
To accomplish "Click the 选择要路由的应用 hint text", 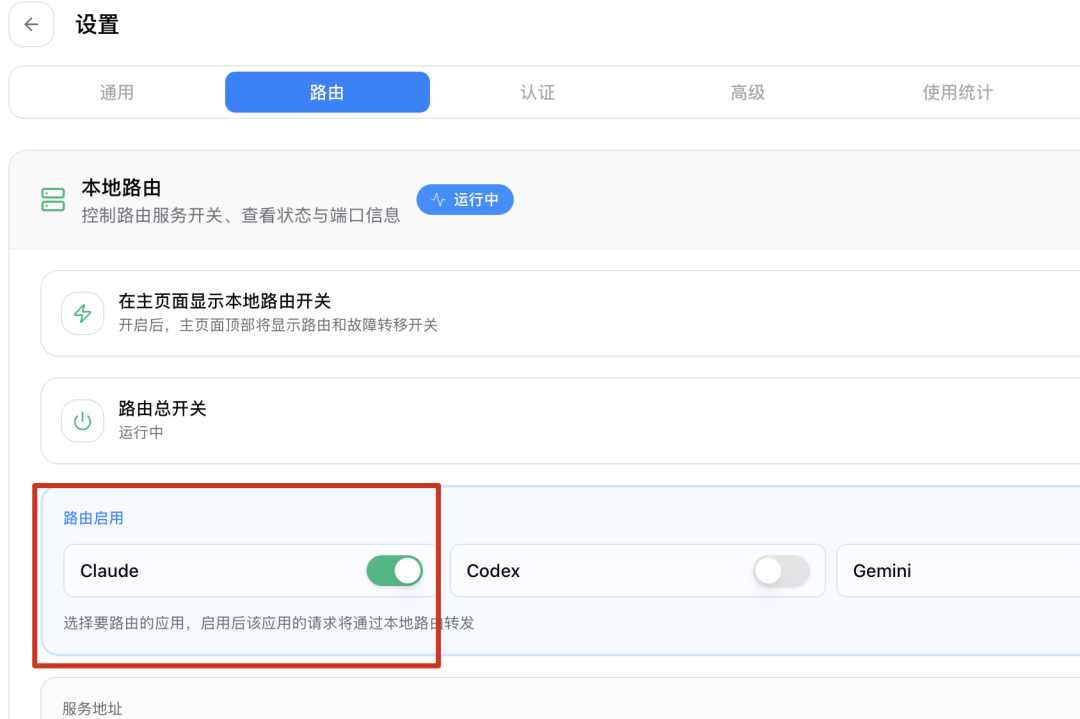I will [x=269, y=623].
